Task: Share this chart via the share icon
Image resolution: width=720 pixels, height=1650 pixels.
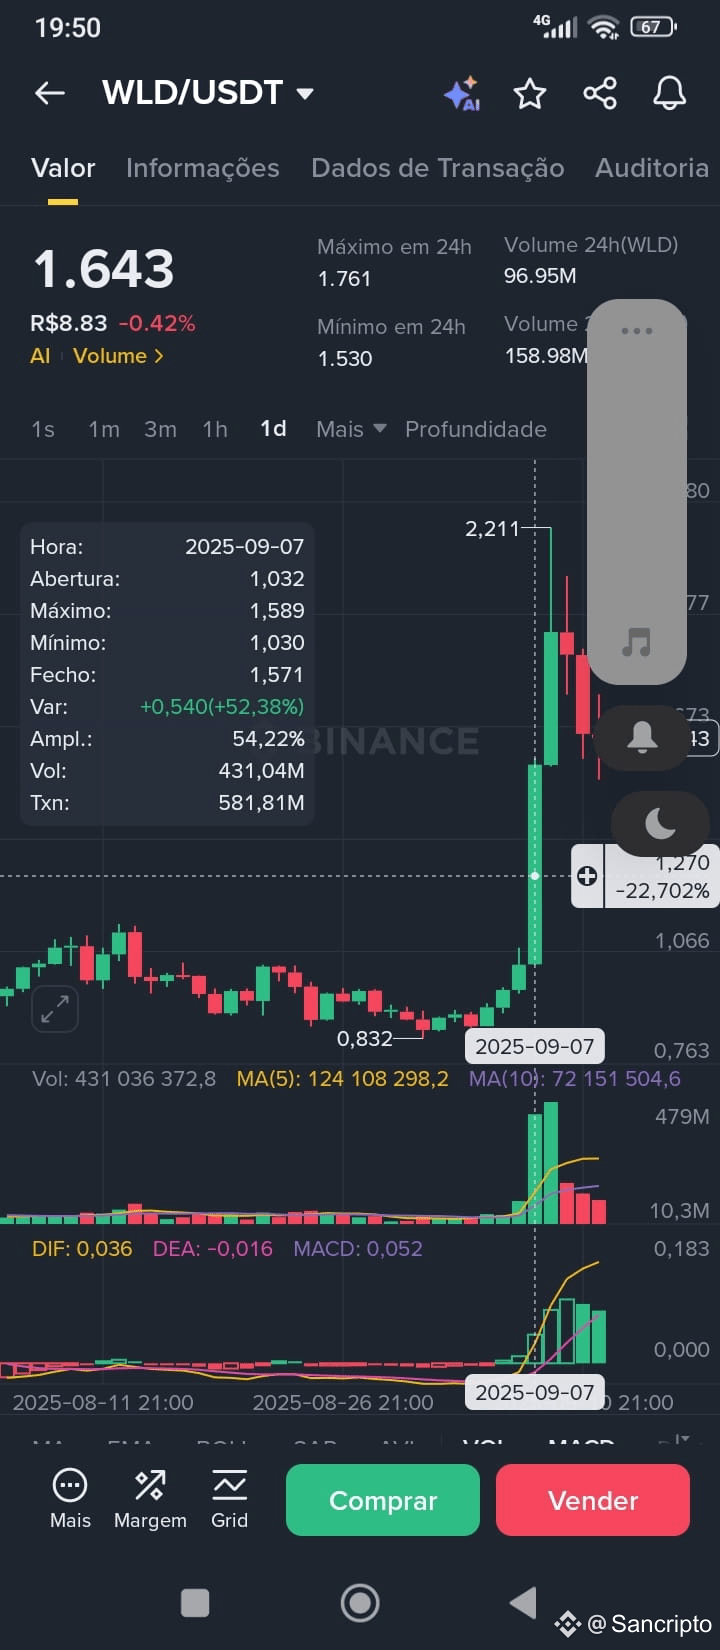Action: coord(600,93)
